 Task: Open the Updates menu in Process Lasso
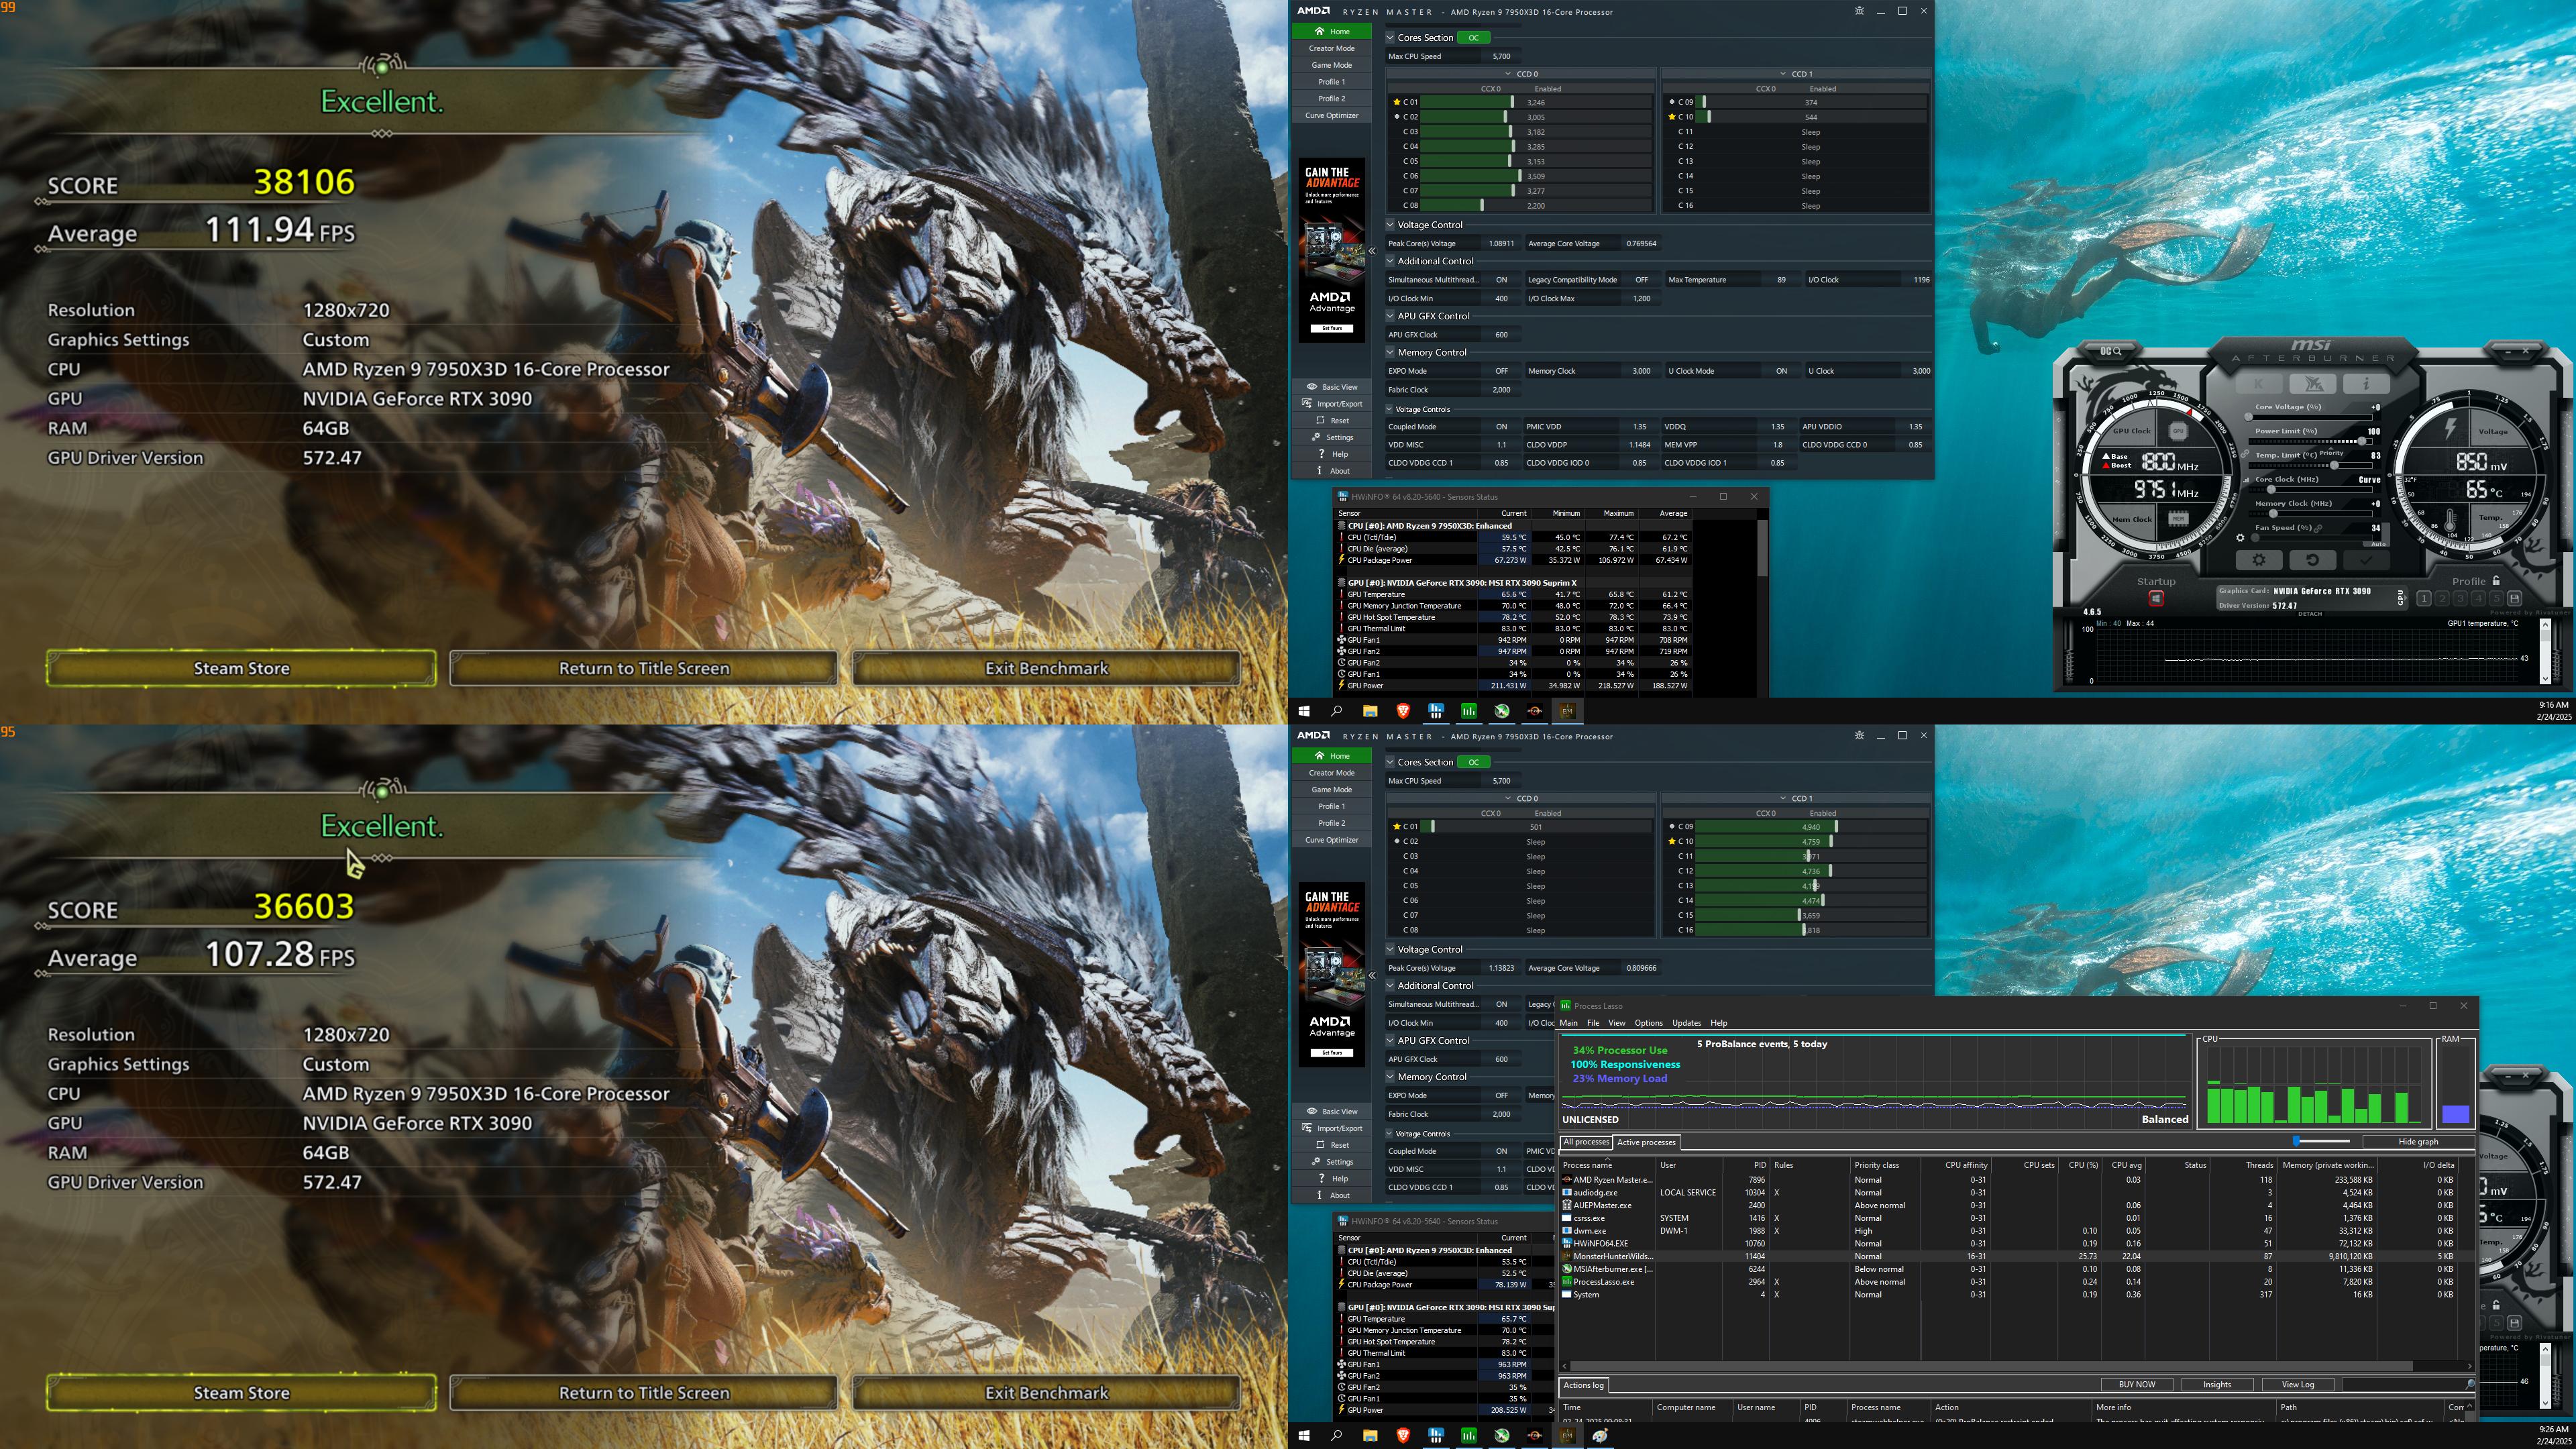tap(1686, 1023)
